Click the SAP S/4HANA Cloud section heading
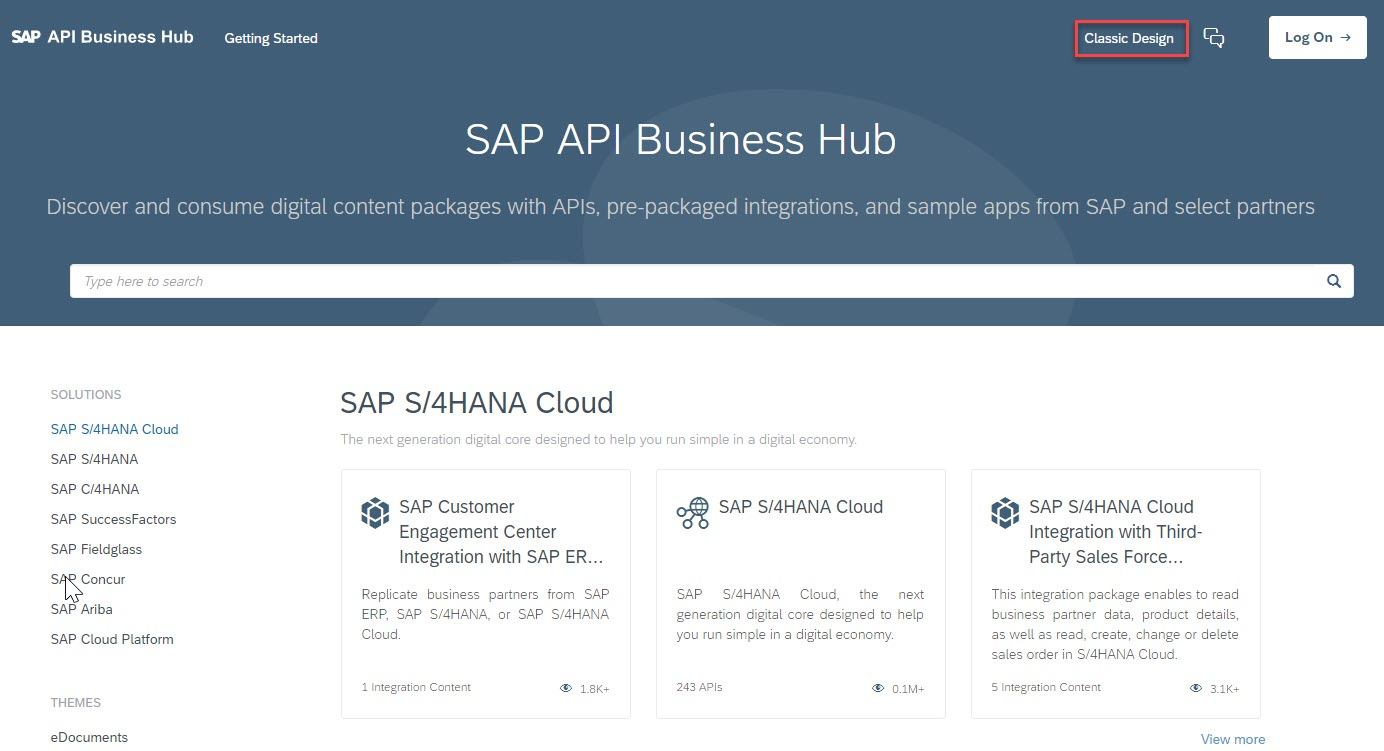Screen dimensions: 1384x751 [477, 403]
